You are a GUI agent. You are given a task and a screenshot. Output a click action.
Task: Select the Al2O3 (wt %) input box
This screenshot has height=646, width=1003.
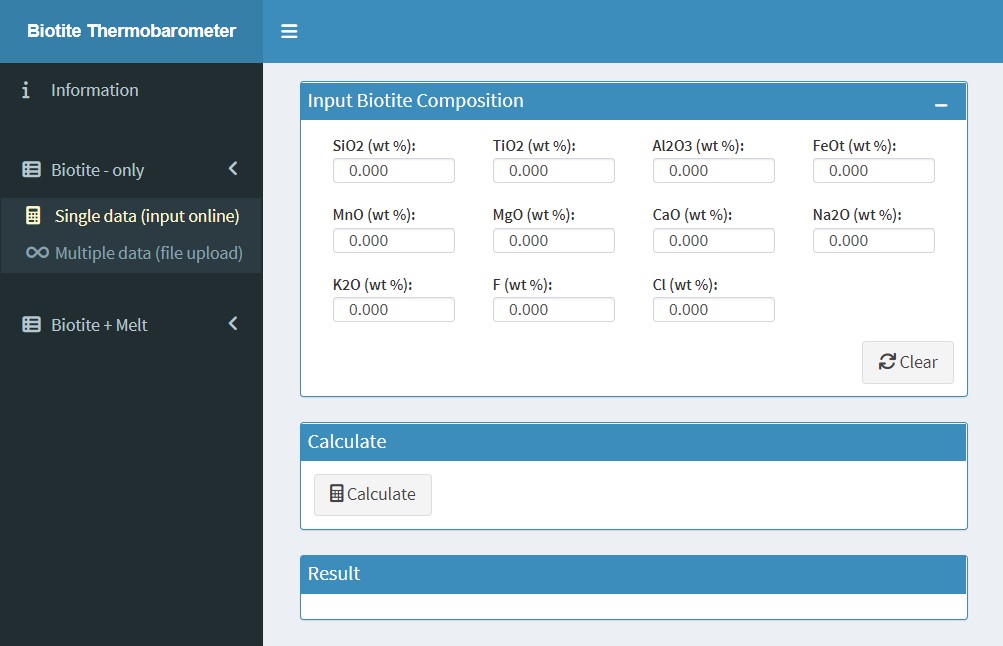(713, 171)
